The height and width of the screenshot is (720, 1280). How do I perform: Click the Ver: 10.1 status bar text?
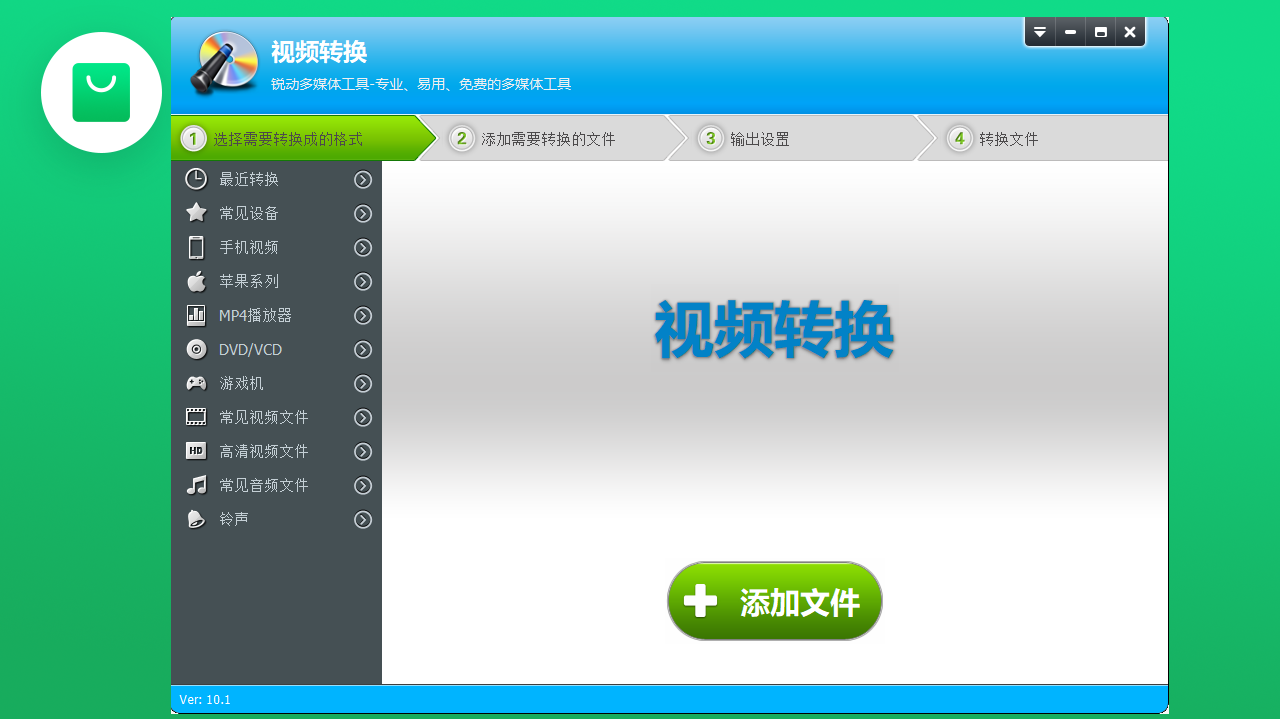pyautogui.click(x=207, y=699)
